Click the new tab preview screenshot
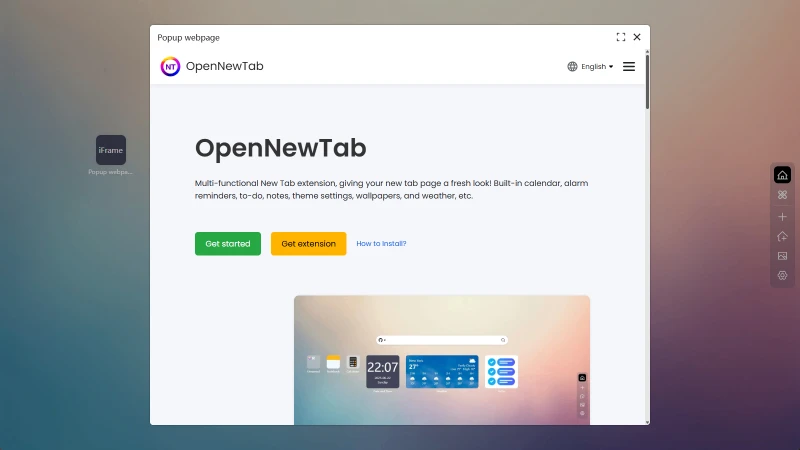 click(442, 360)
